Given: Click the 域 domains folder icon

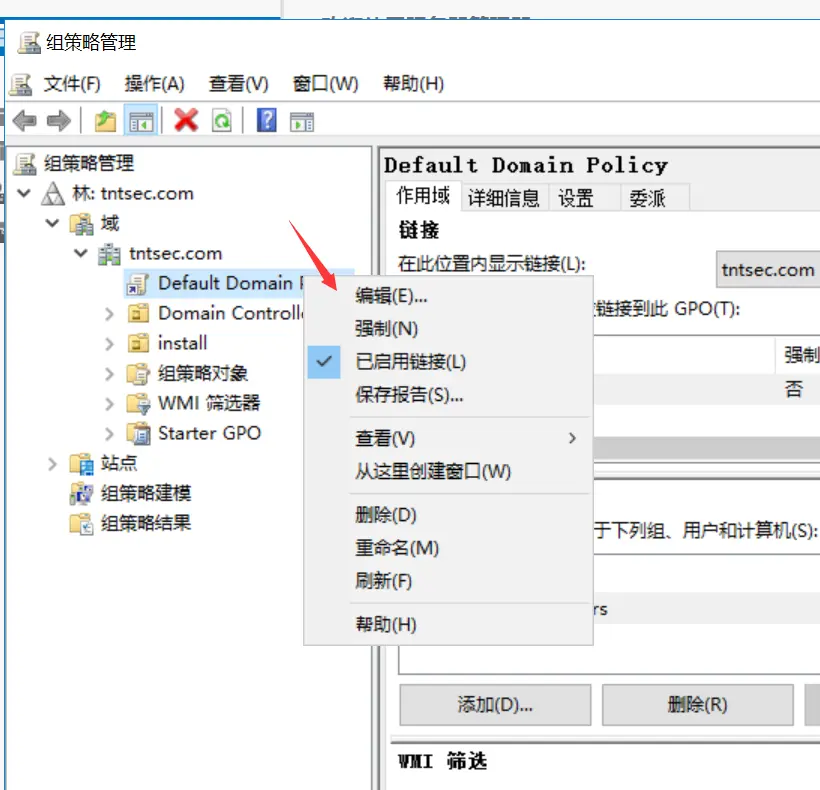Looking at the screenshot, I should coord(81,224).
